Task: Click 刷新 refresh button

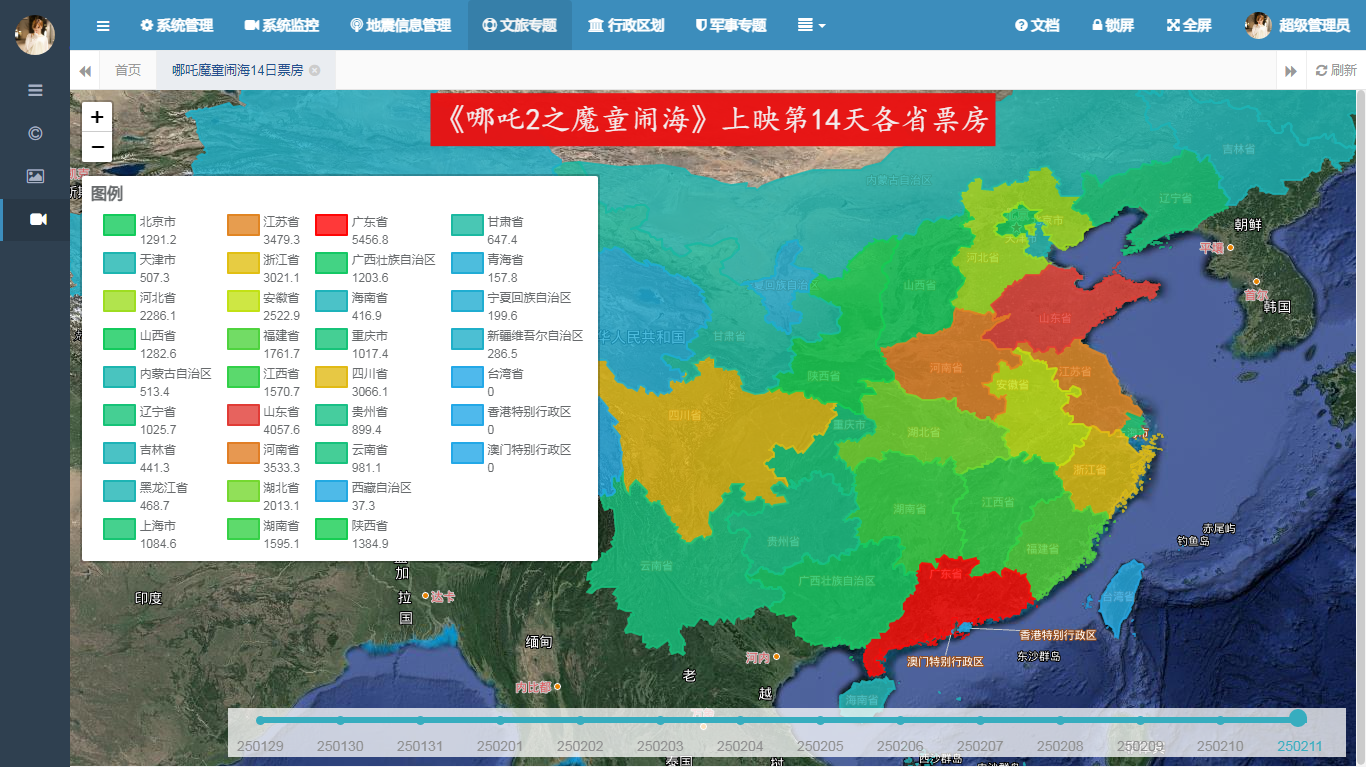Action: (1336, 70)
